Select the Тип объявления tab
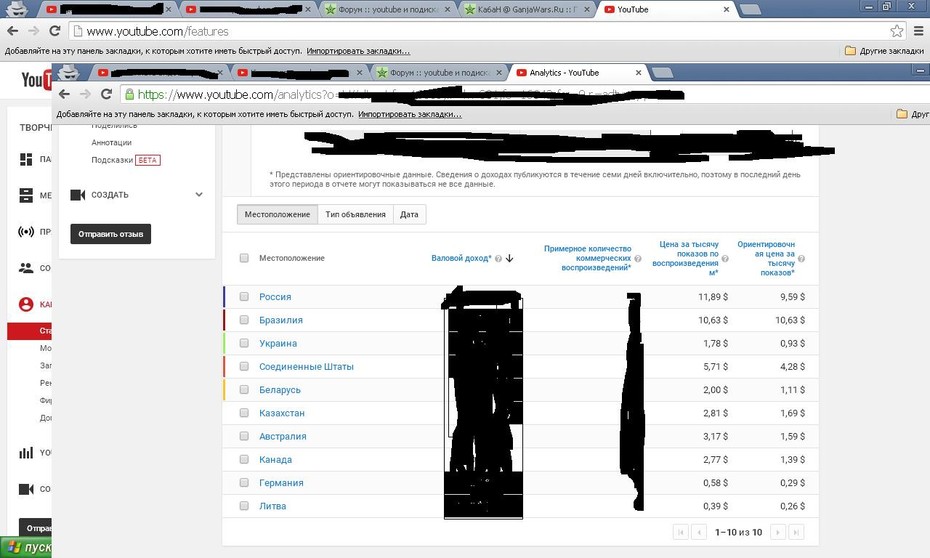The image size is (930, 558). [355, 215]
